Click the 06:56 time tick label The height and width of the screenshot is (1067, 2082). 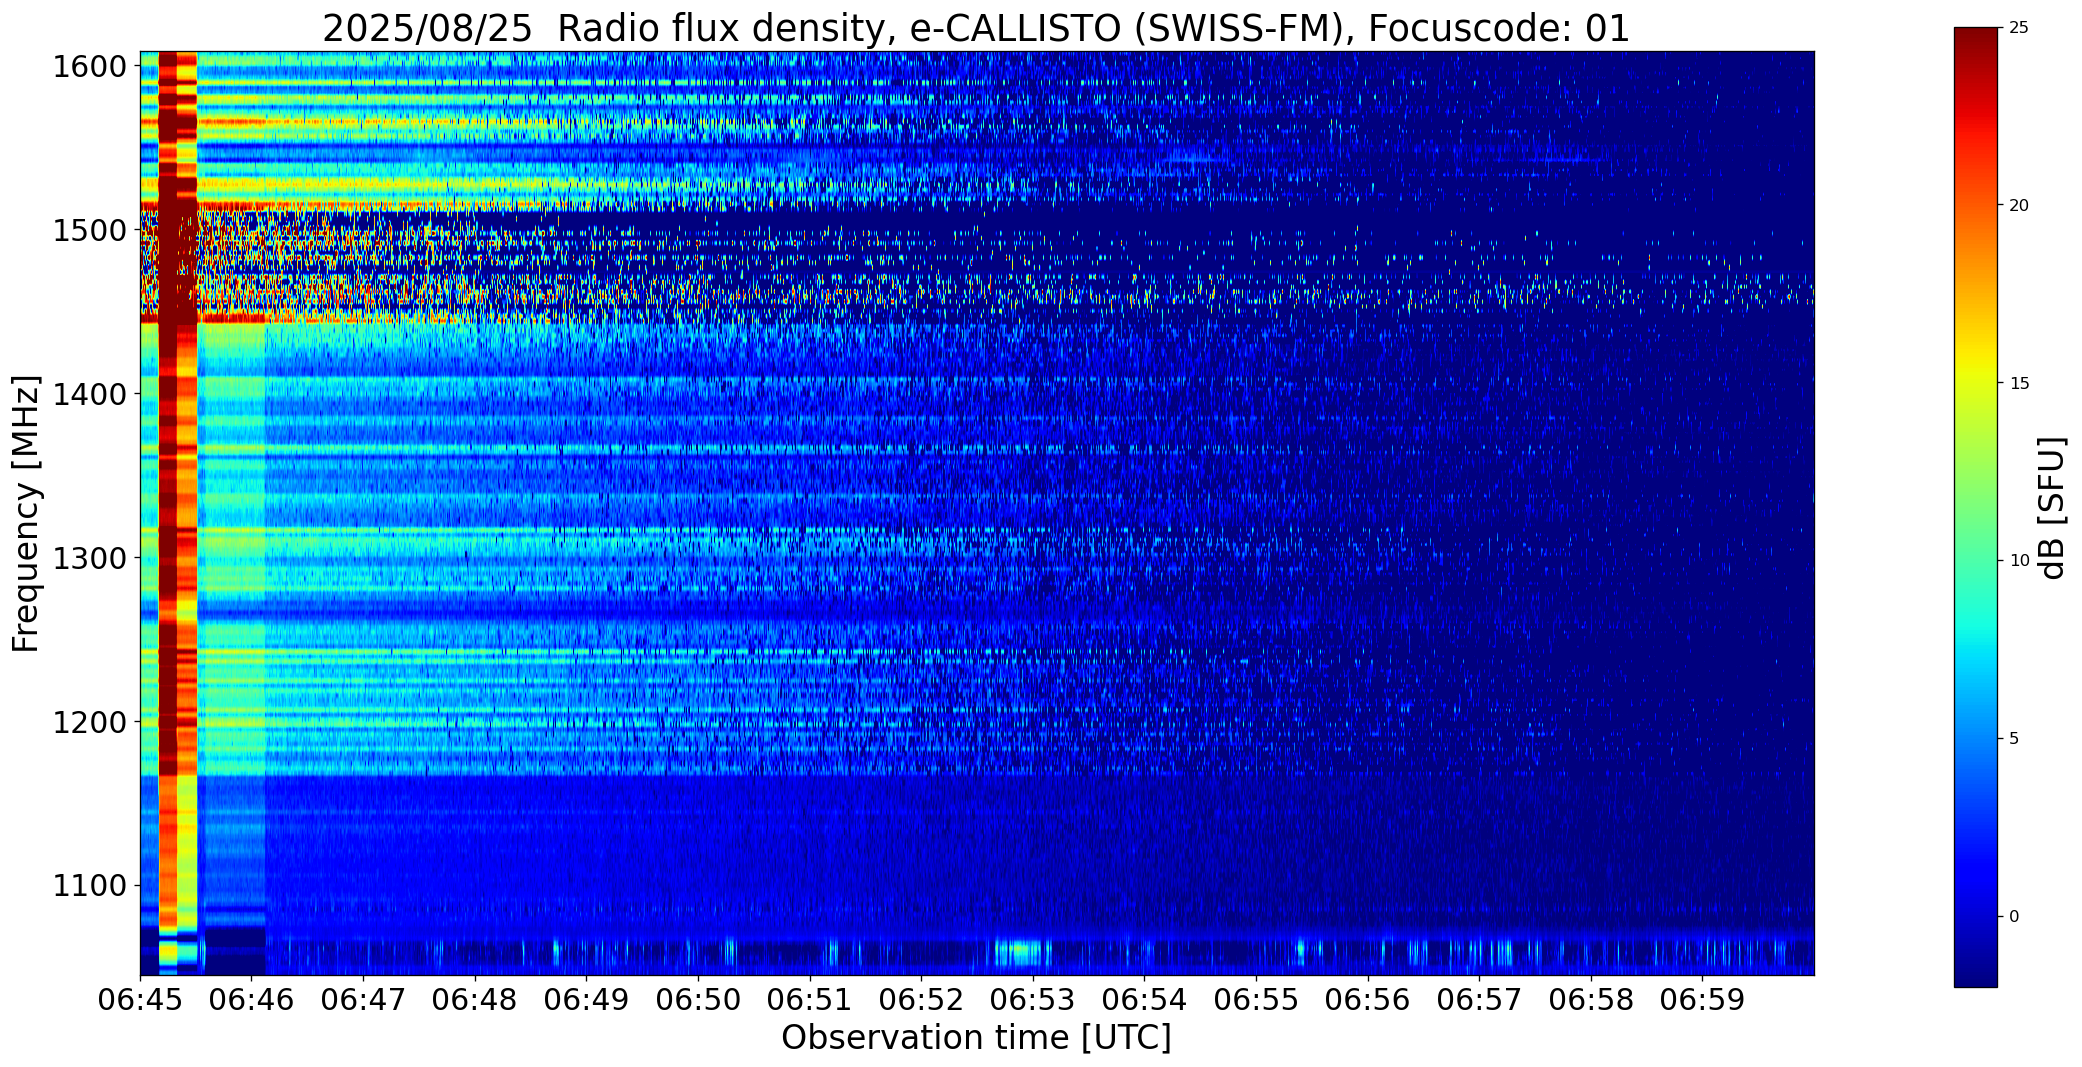(x=1368, y=1000)
